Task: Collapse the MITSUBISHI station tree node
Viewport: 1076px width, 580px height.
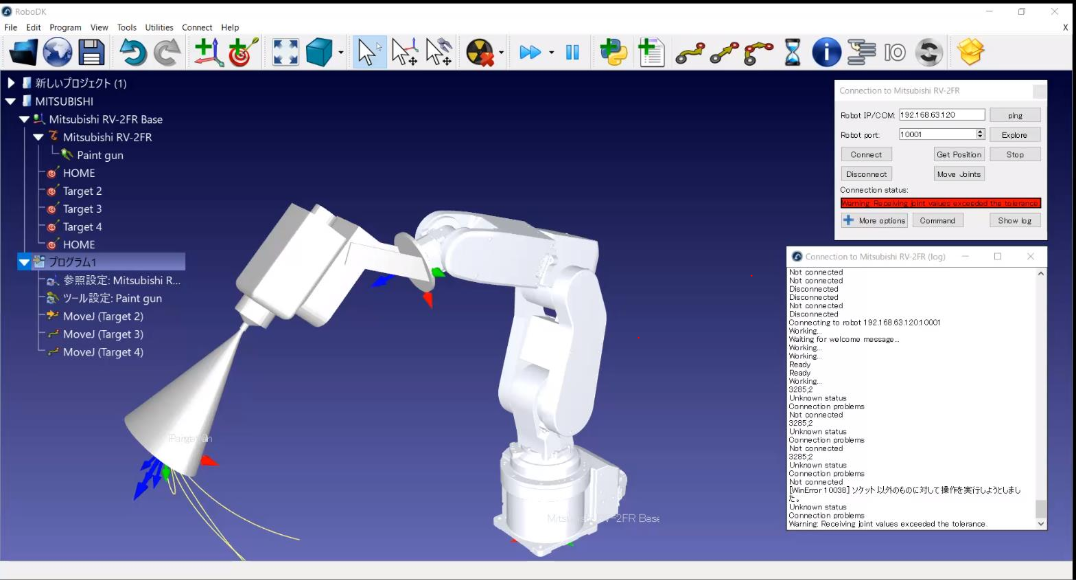Action: click(x=11, y=101)
